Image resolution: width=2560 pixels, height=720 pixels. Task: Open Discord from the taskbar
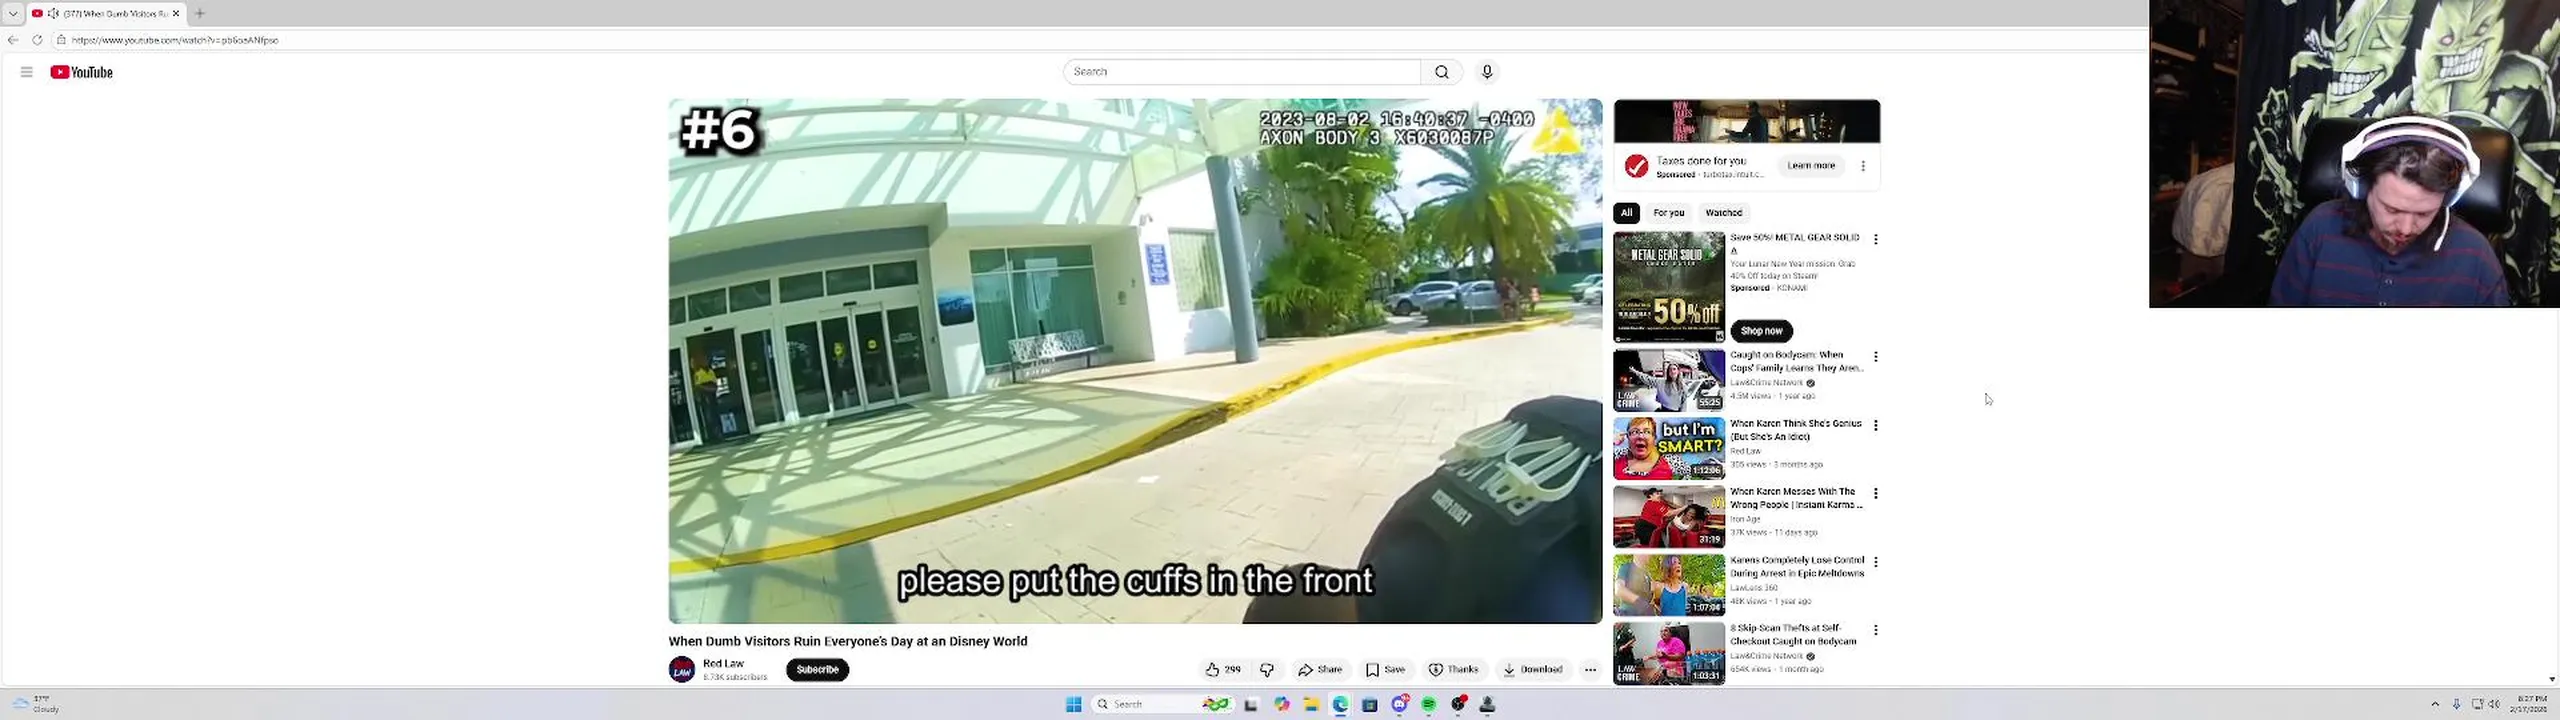[1399, 704]
